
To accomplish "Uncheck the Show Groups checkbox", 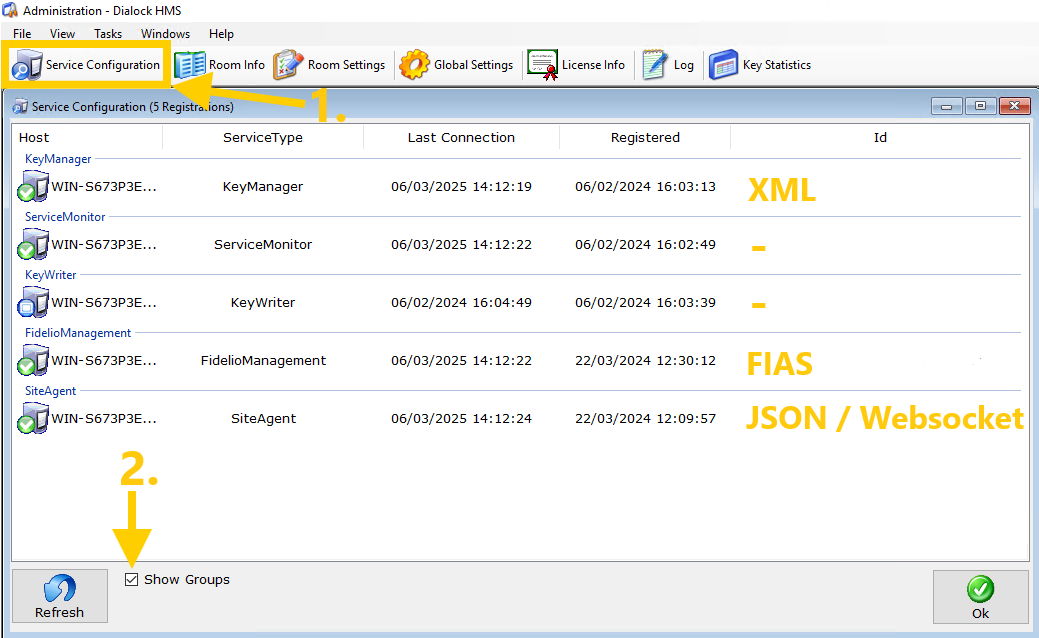I will (x=132, y=580).
